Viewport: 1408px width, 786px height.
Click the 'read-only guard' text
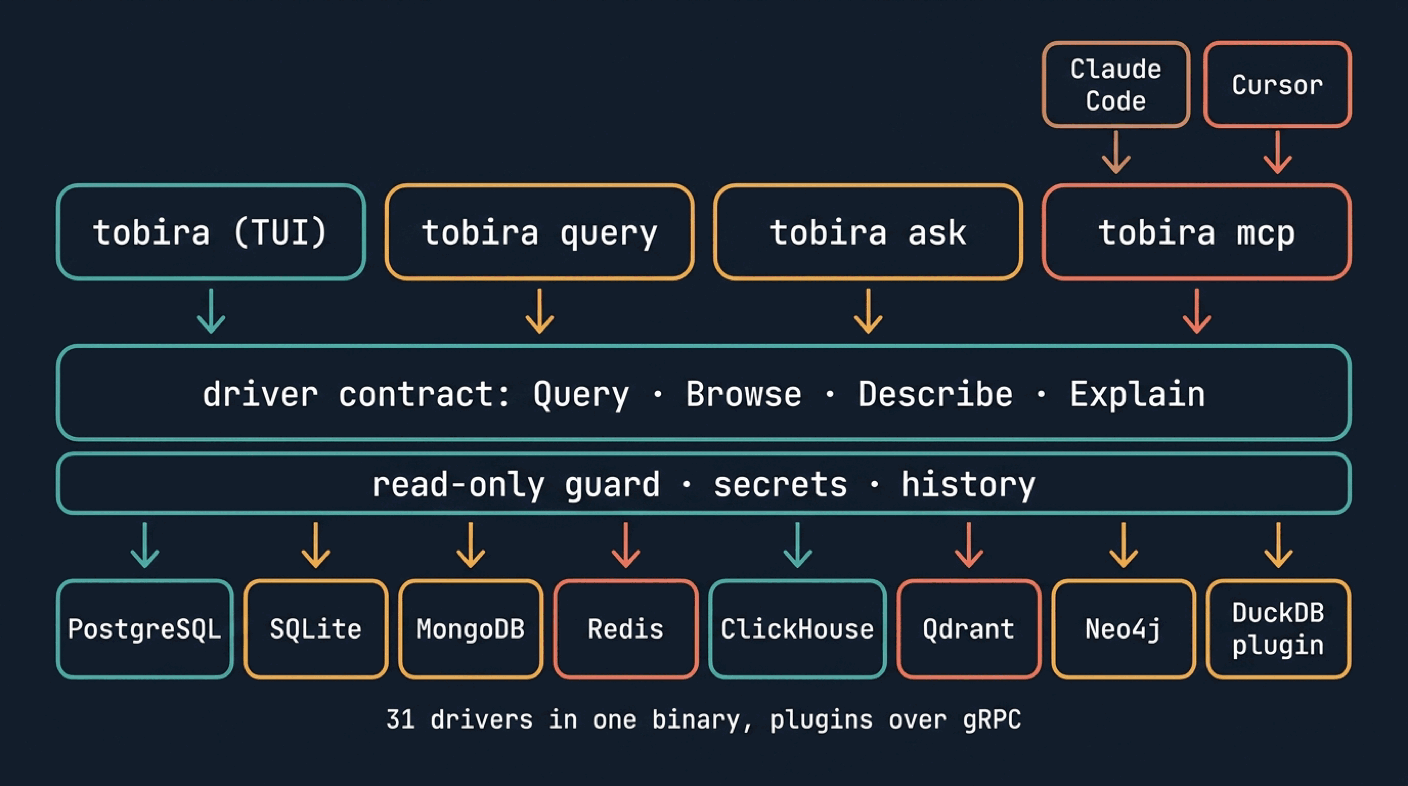(516, 485)
